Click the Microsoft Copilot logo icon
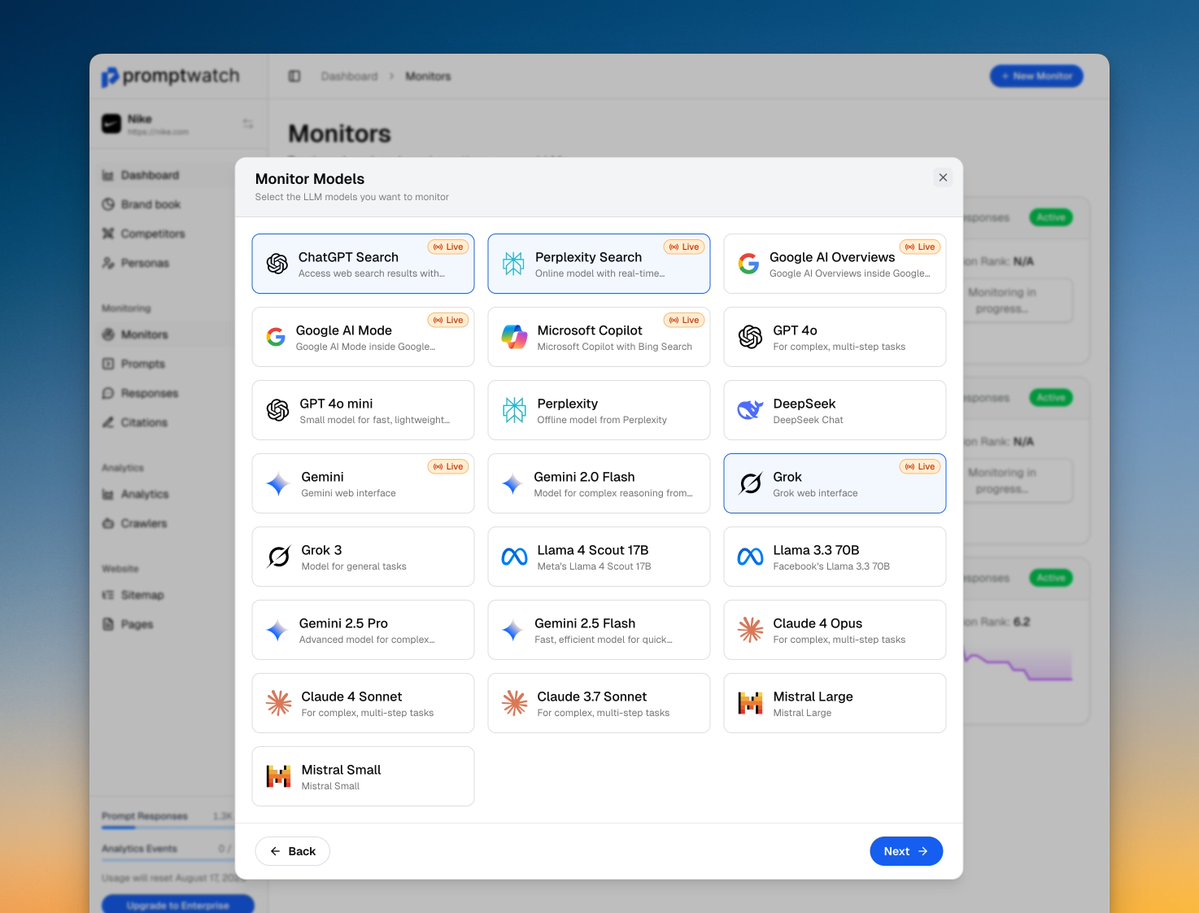Screen dimensions: 1199x913 [514, 336]
